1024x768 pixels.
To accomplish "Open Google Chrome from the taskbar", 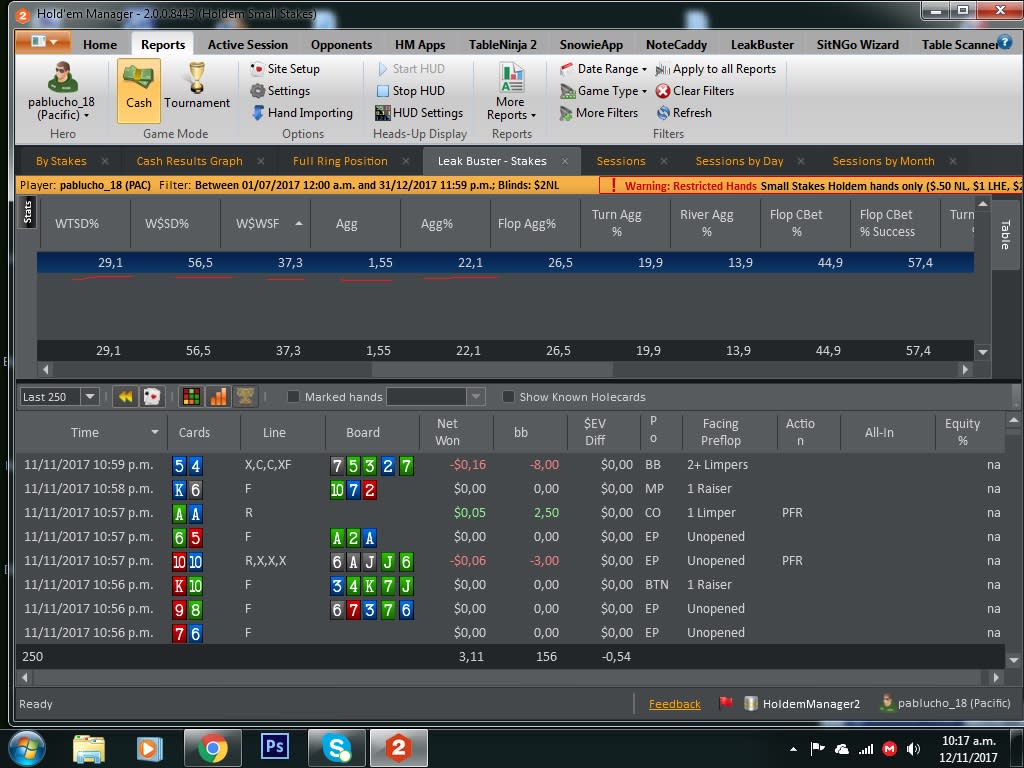I will [x=212, y=748].
